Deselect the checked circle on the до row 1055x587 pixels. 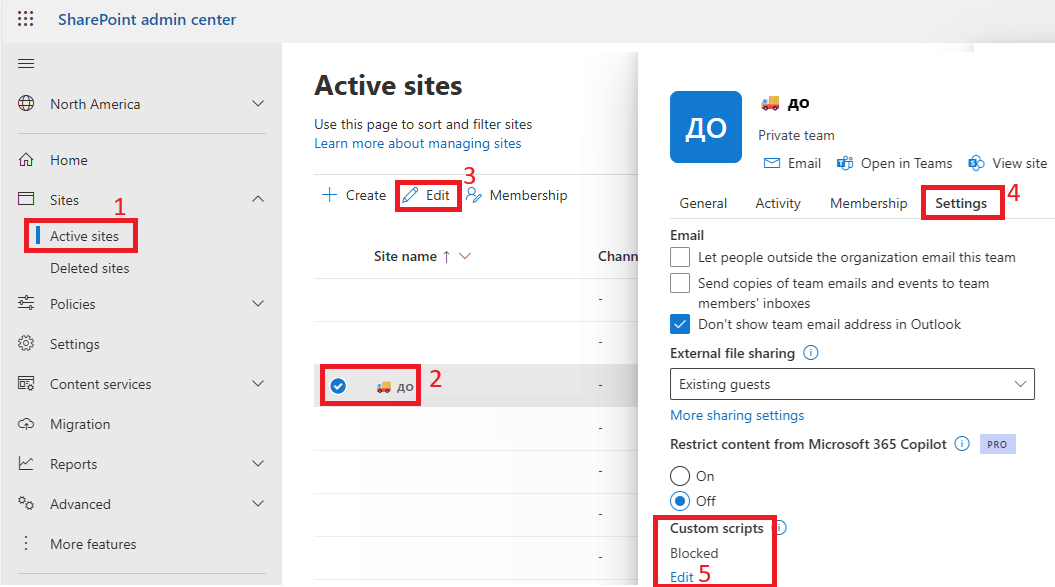[338, 386]
